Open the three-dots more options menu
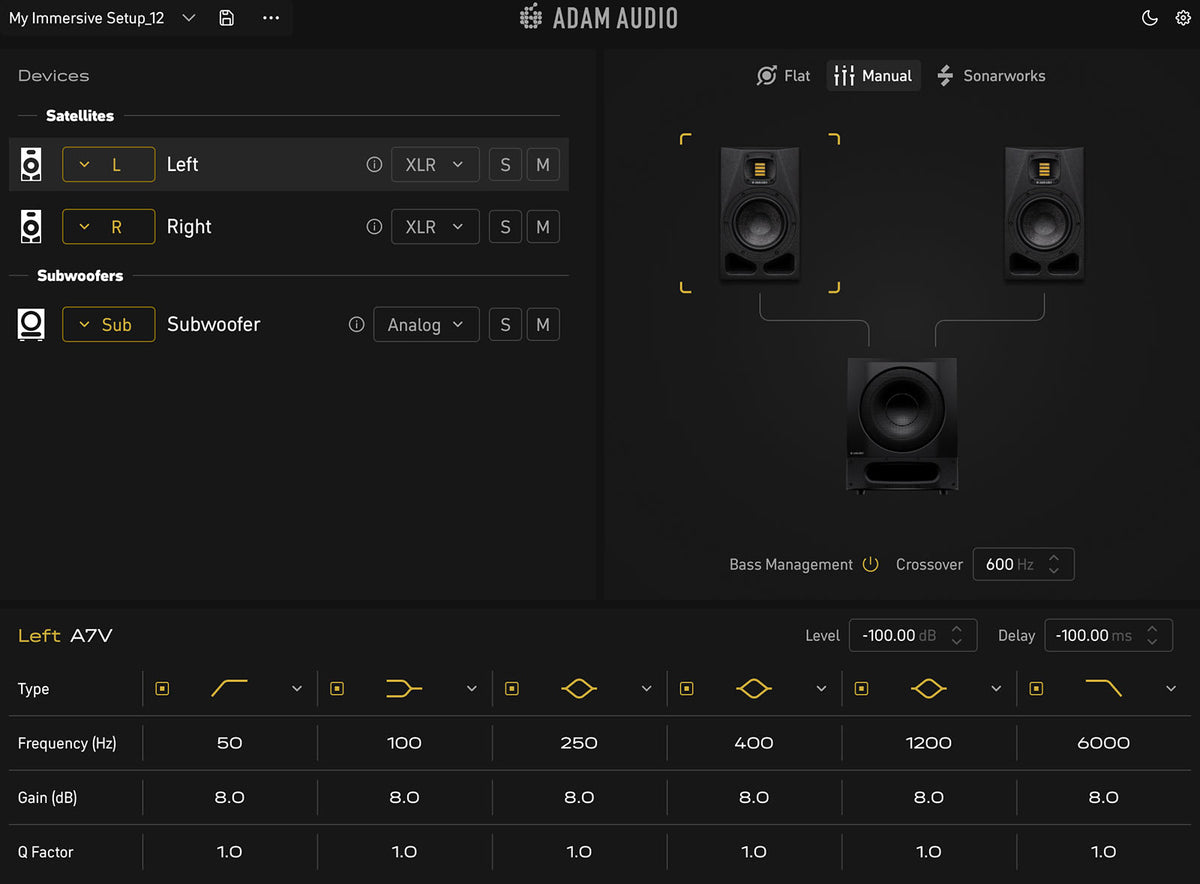 coord(271,18)
